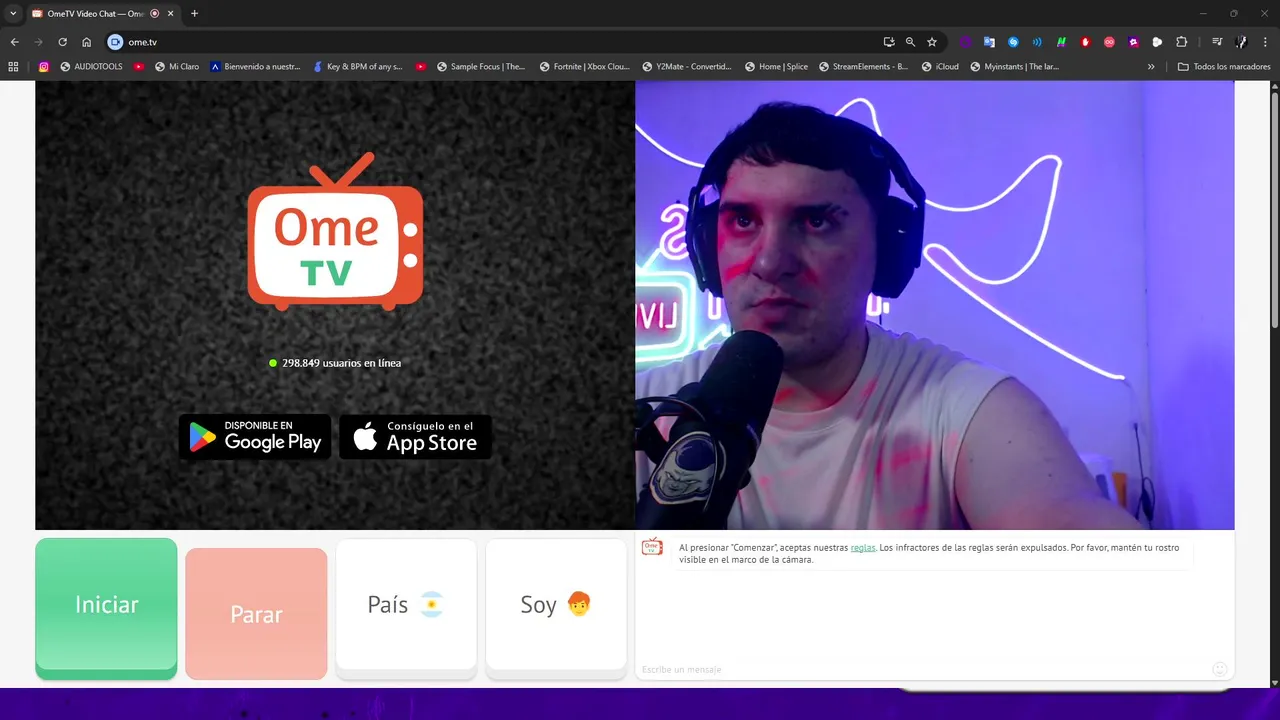Open the Fortnite Xbox Cloud bookmark
1280x720 pixels.
tap(585, 67)
